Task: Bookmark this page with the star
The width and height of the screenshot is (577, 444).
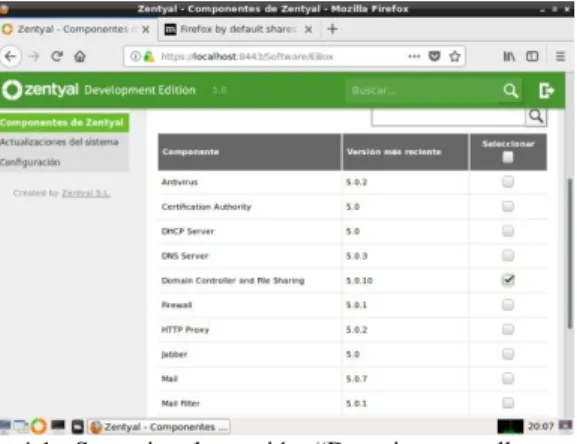Action: [x=455, y=56]
